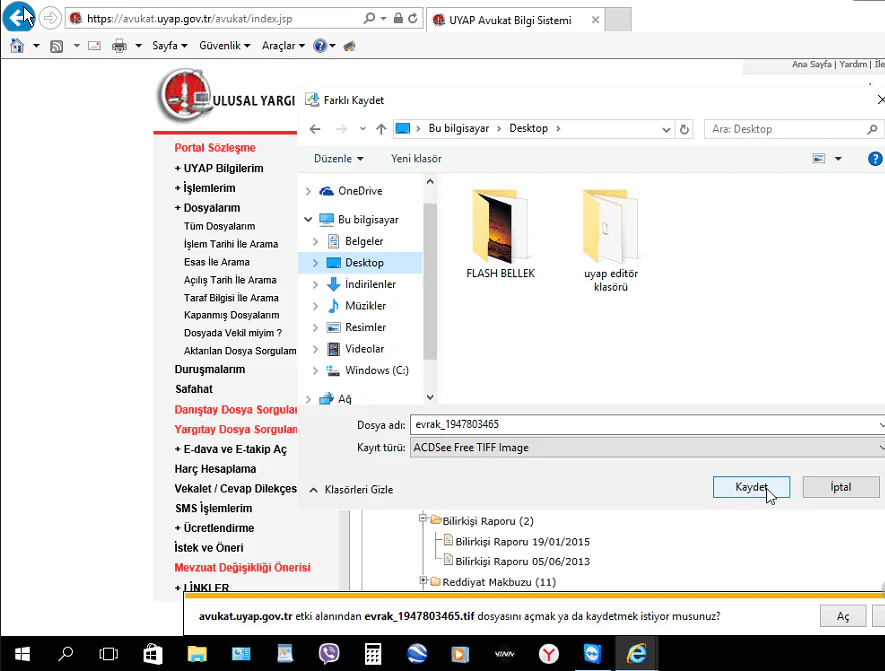The image size is (885, 671).
Task: Click the browser forward arrow button
Action: pos(50,18)
